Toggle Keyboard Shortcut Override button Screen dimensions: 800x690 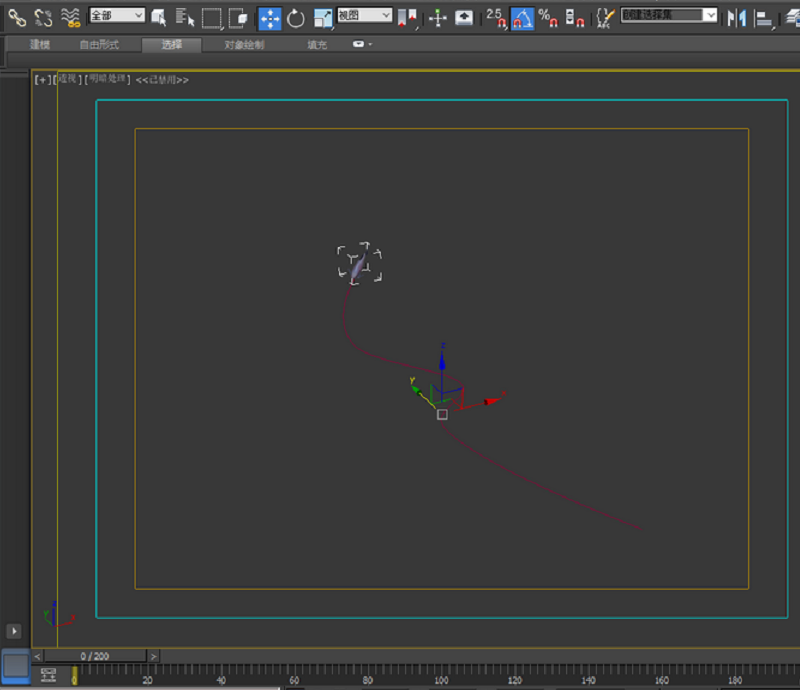point(464,18)
